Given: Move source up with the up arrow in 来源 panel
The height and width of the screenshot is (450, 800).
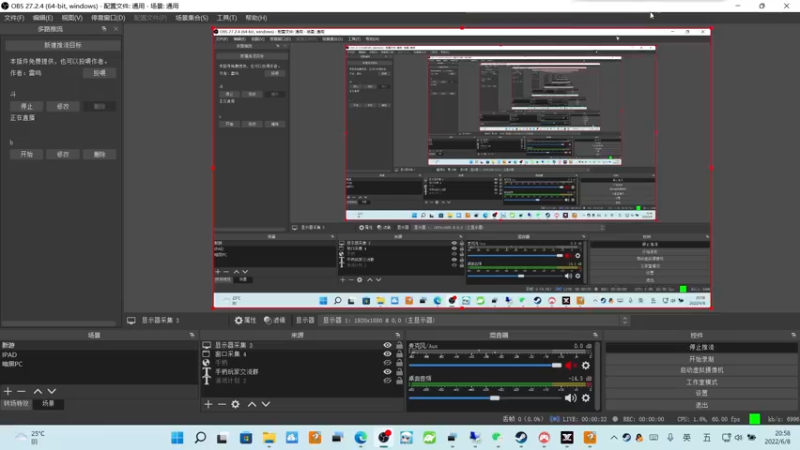Looking at the screenshot, I should 252,404.
